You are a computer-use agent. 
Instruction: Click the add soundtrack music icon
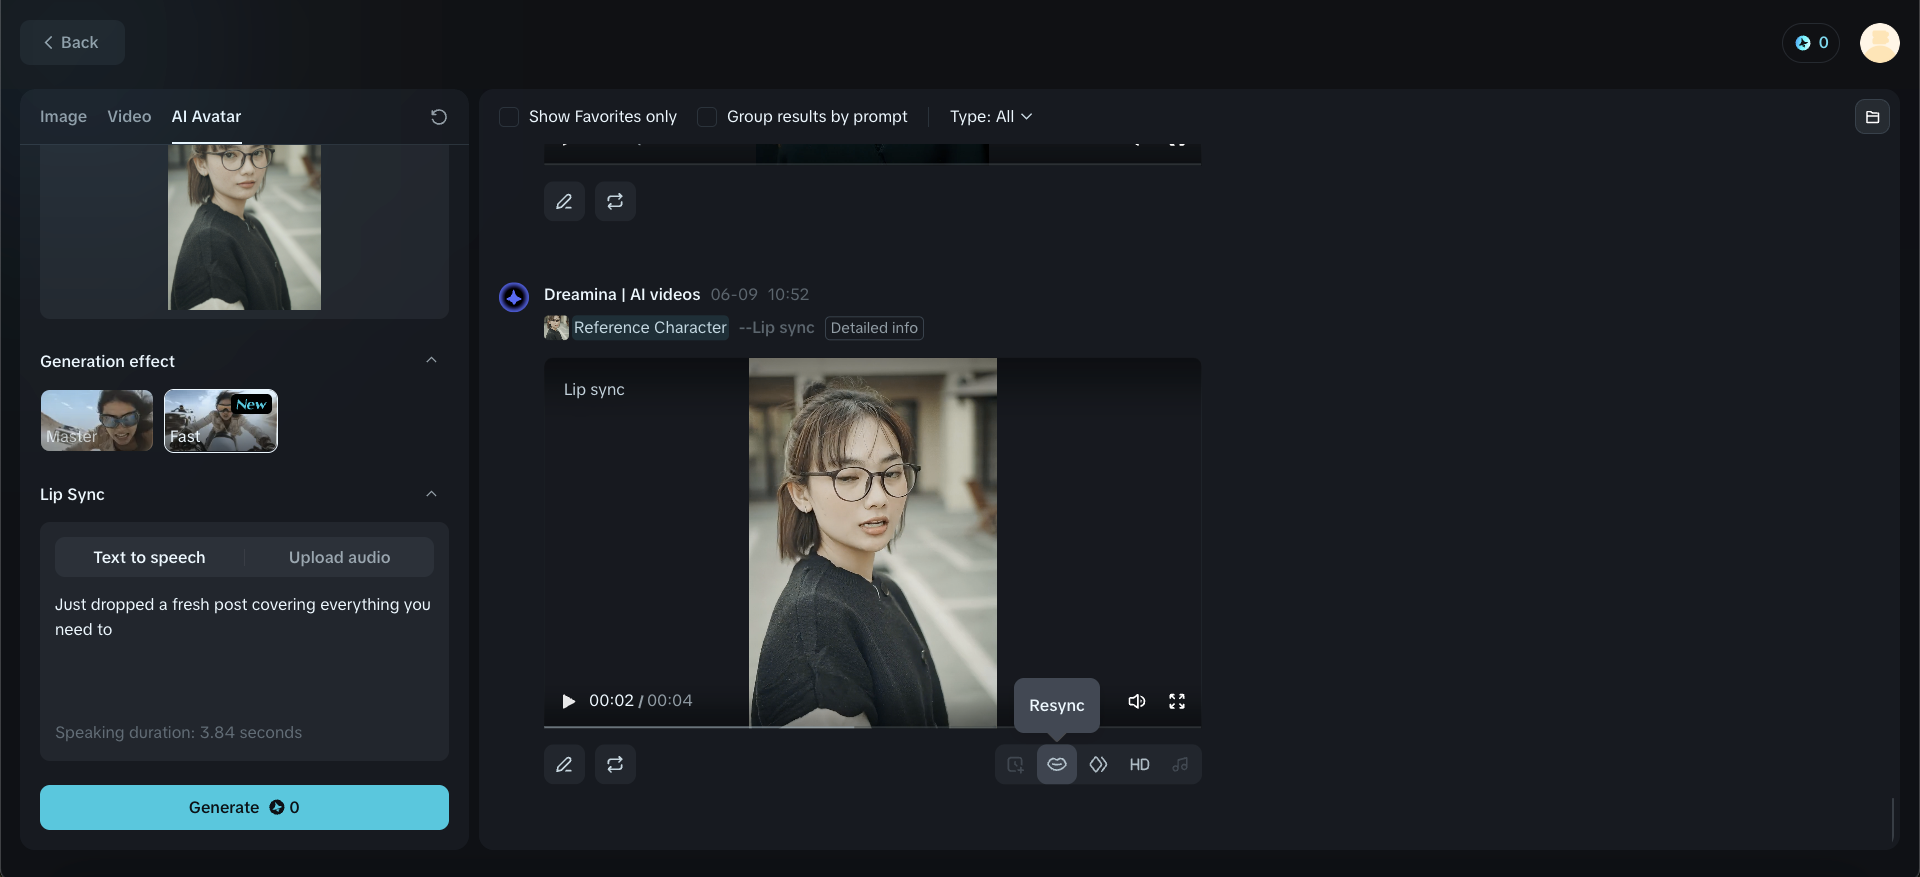click(1180, 764)
